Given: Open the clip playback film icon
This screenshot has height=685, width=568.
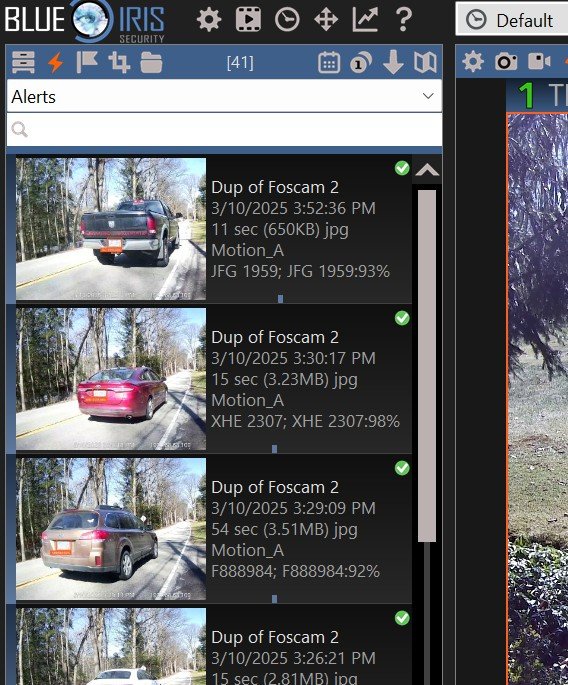Looking at the screenshot, I should [x=248, y=20].
